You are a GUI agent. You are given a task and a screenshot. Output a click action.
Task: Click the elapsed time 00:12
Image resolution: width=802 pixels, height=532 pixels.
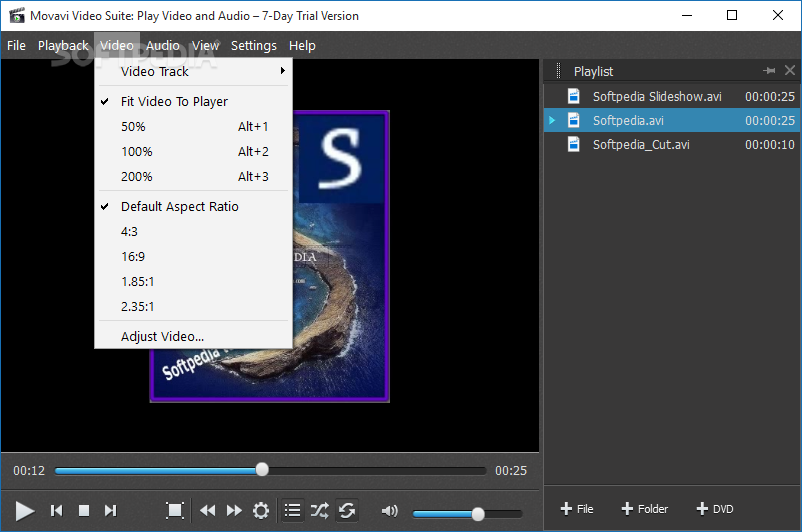pyautogui.click(x=29, y=470)
